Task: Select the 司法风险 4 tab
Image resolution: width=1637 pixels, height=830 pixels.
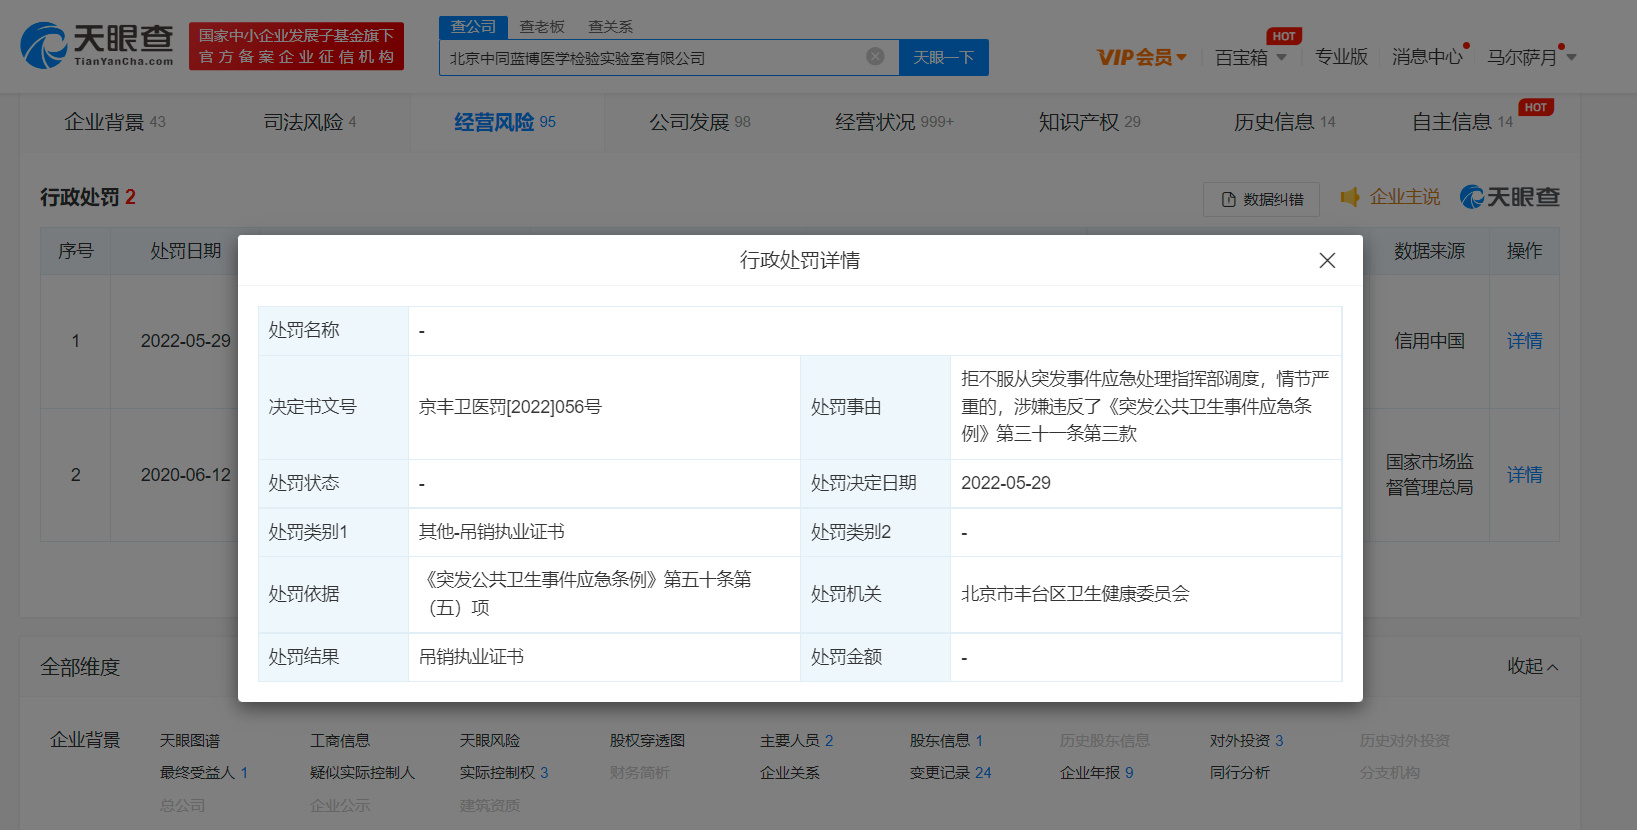Action: point(310,122)
